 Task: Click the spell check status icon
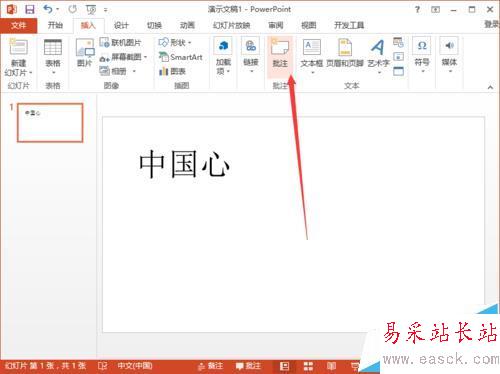pos(102,366)
